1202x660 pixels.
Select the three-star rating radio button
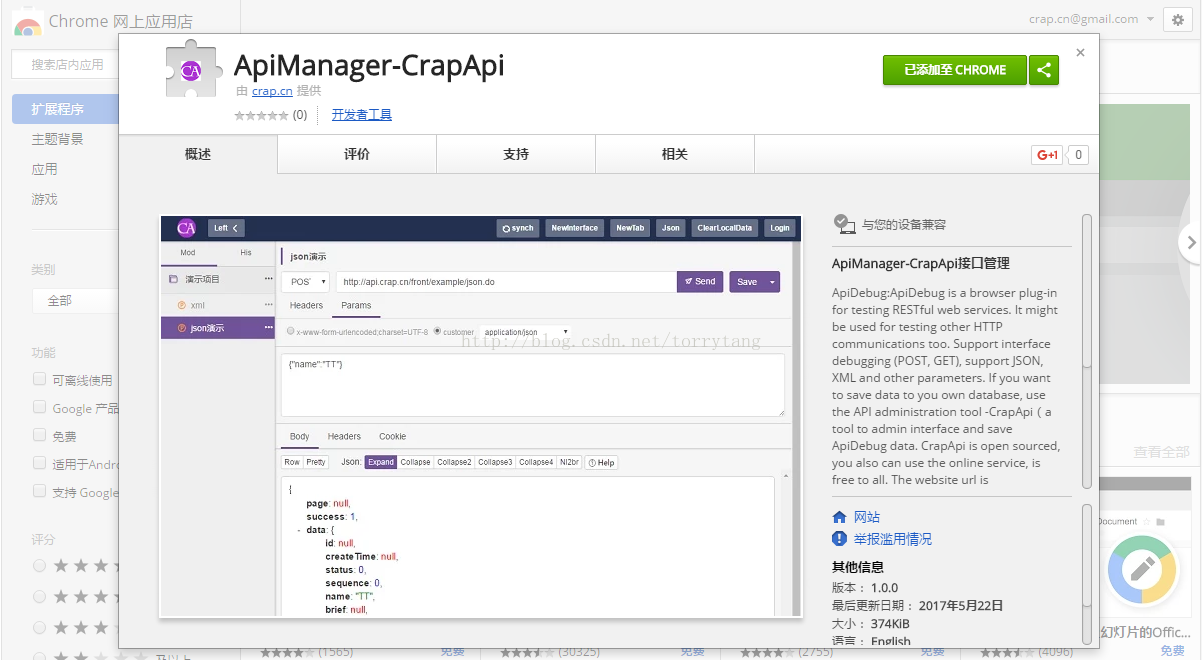40,628
